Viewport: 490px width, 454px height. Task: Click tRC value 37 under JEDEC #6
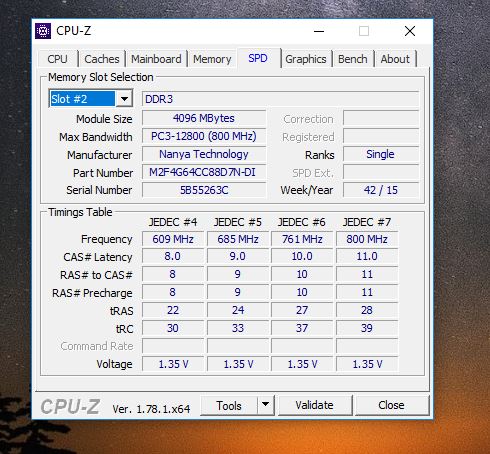[x=302, y=328]
